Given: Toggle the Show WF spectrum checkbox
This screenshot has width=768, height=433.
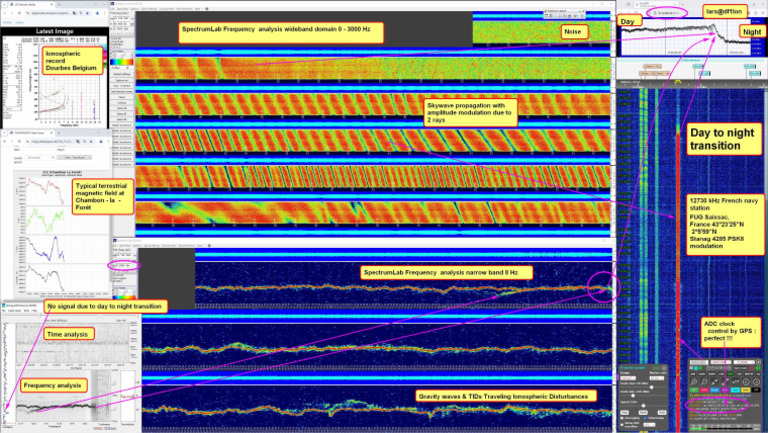Looking at the screenshot, I should point(622,425).
